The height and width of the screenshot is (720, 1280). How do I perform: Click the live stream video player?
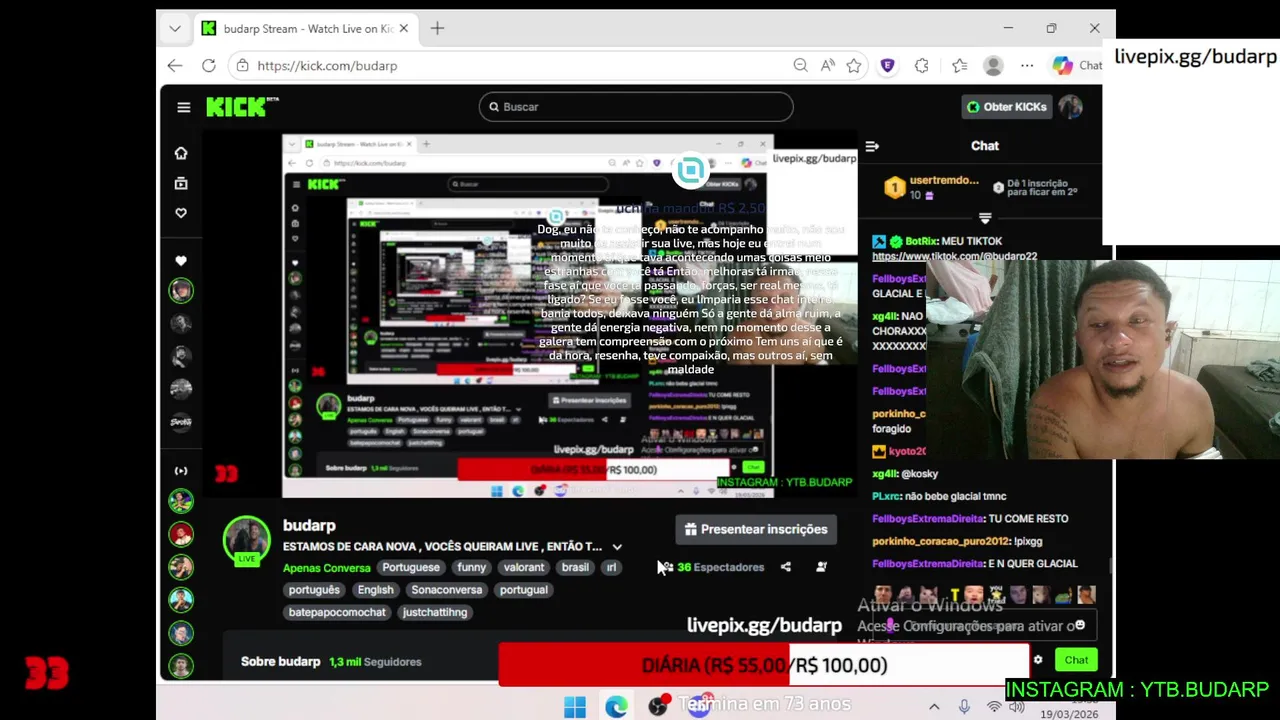point(530,315)
